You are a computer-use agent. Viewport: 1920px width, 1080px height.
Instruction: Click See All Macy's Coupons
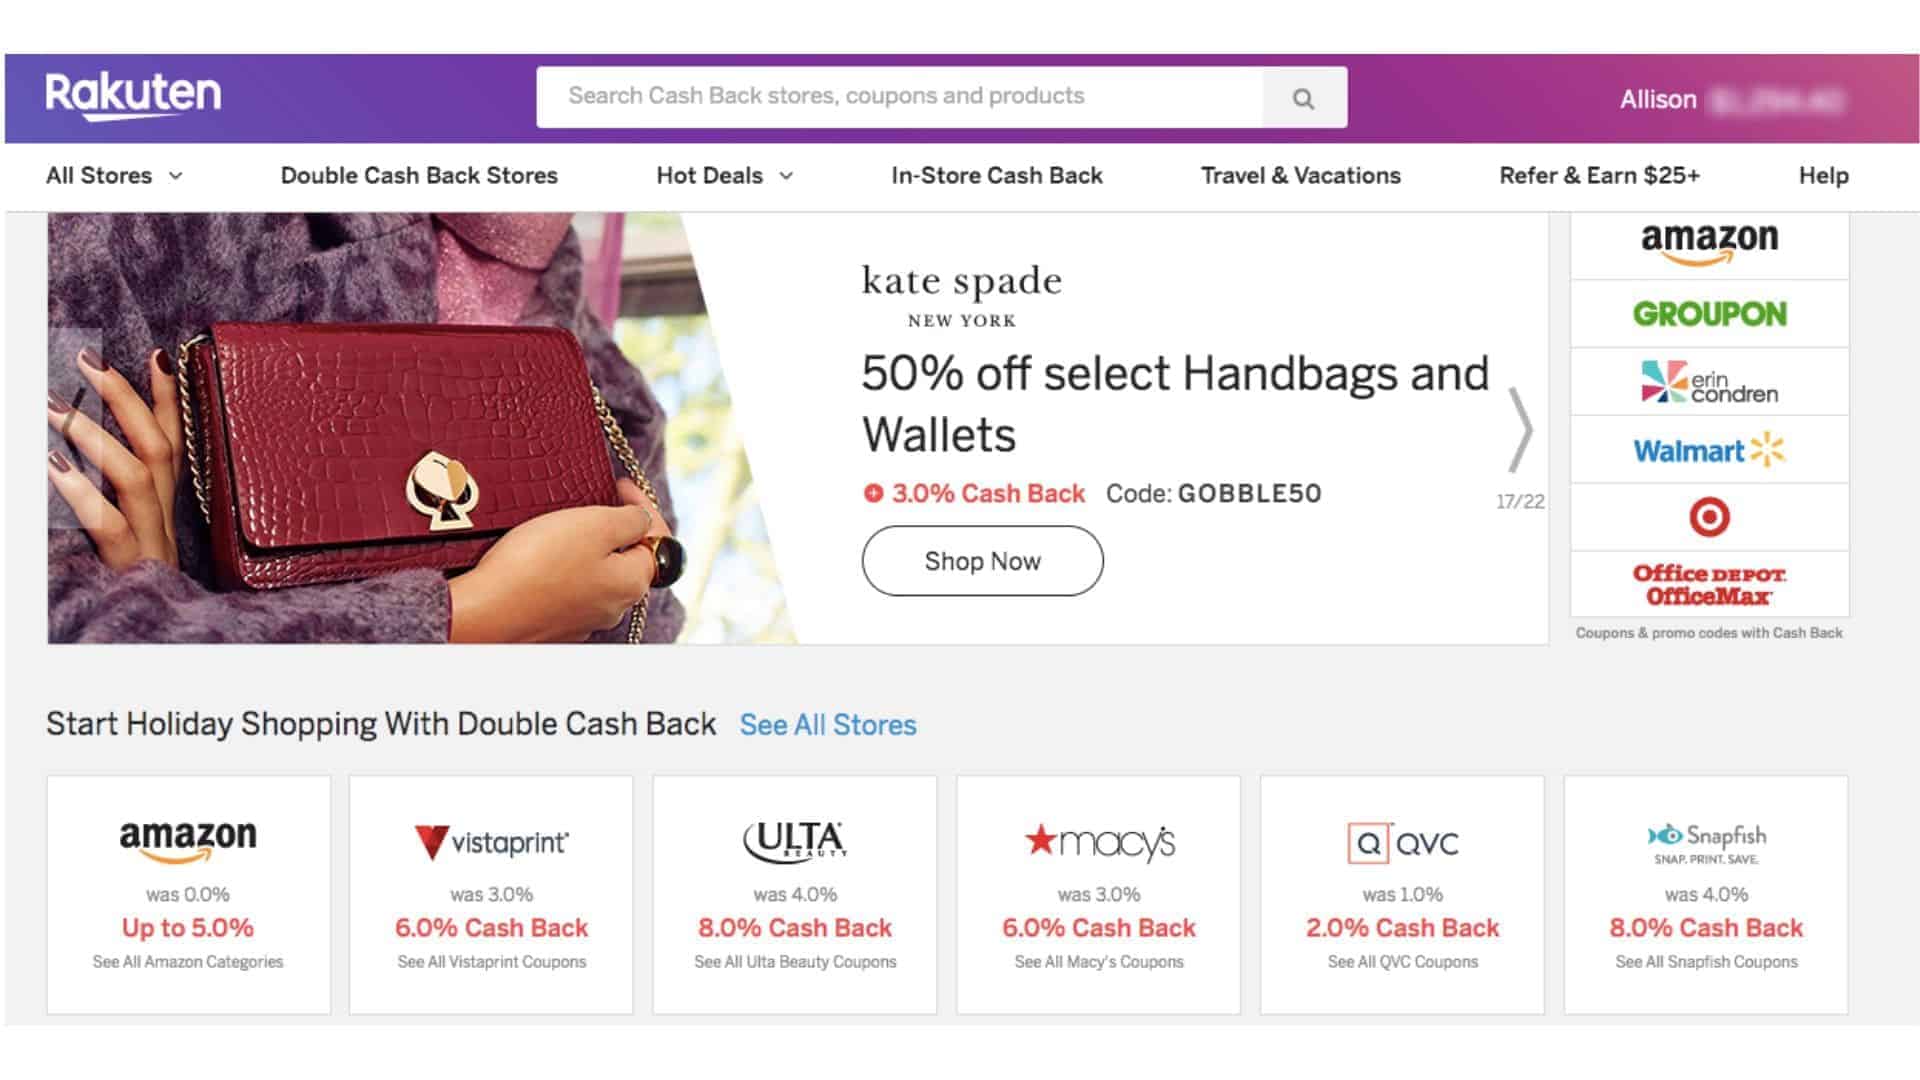coord(1096,961)
